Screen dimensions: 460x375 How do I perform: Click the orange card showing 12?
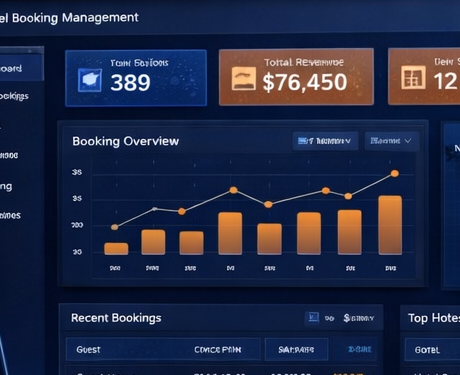[x=424, y=76]
